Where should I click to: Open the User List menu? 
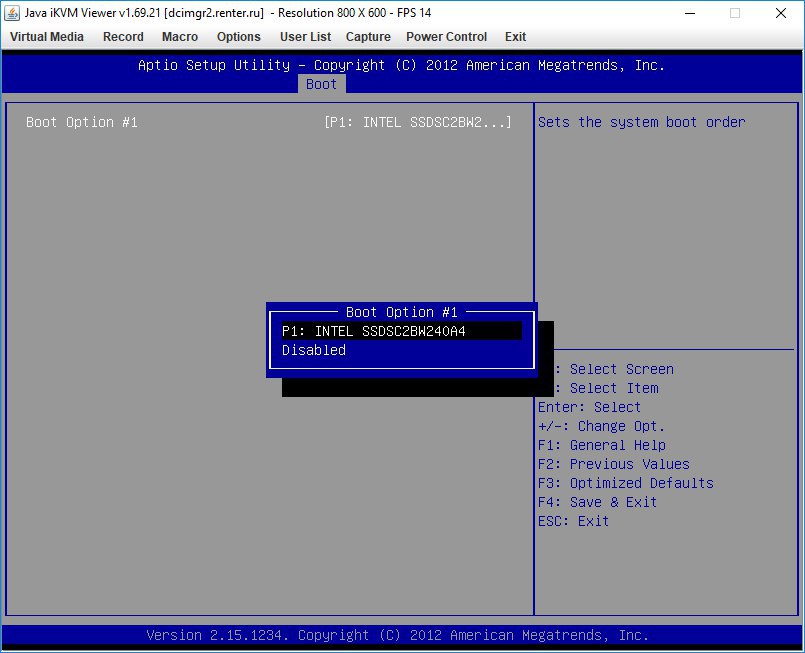(305, 37)
